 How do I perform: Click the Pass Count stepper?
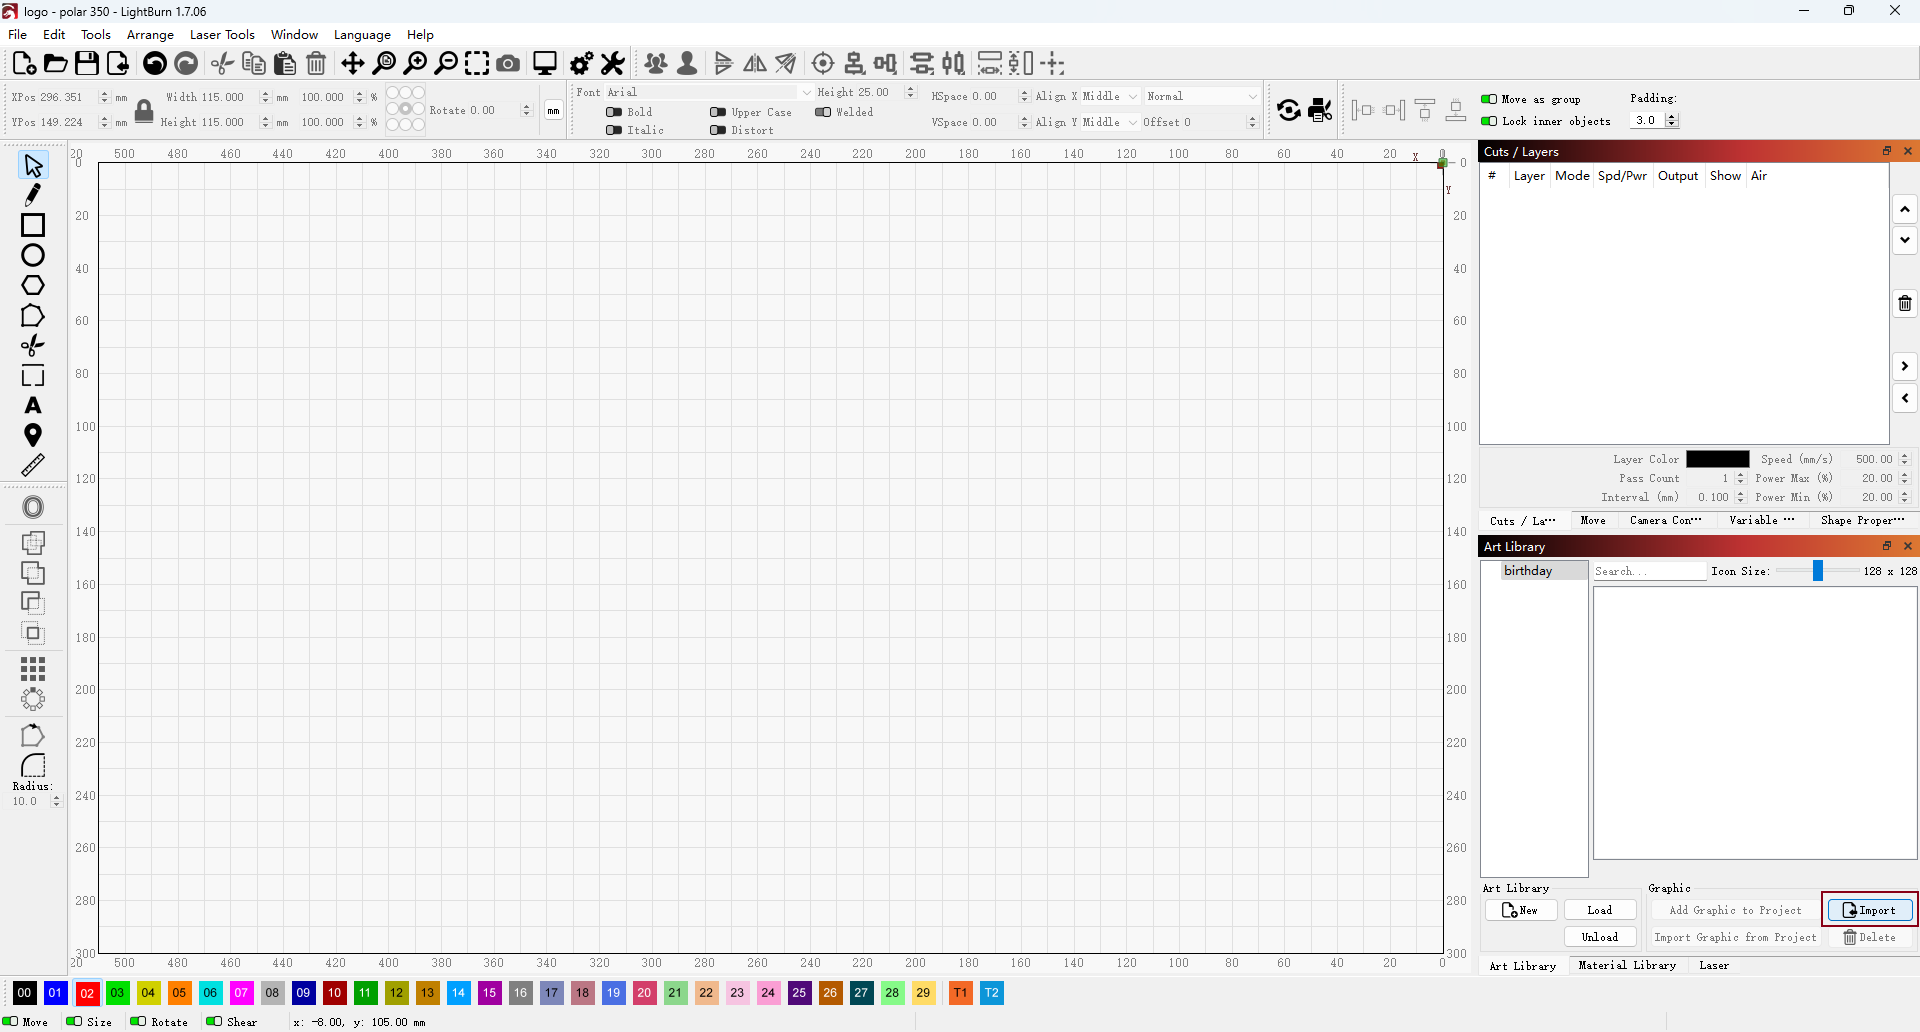pos(1740,478)
